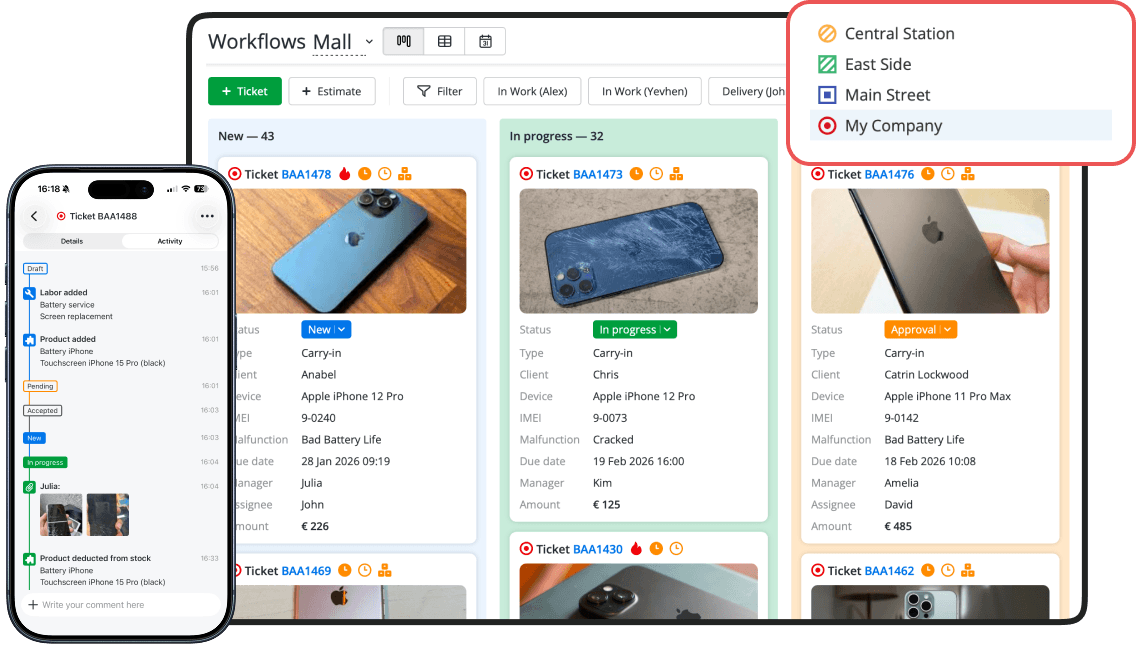Apply the In Work (Yevhen) filter
The image size is (1136, 648).
coord(645,91)
